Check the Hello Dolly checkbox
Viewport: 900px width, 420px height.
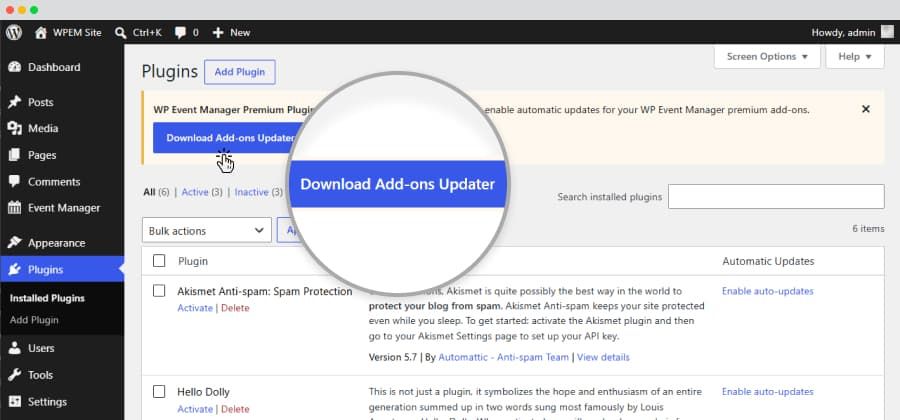(x=159, y=392)
